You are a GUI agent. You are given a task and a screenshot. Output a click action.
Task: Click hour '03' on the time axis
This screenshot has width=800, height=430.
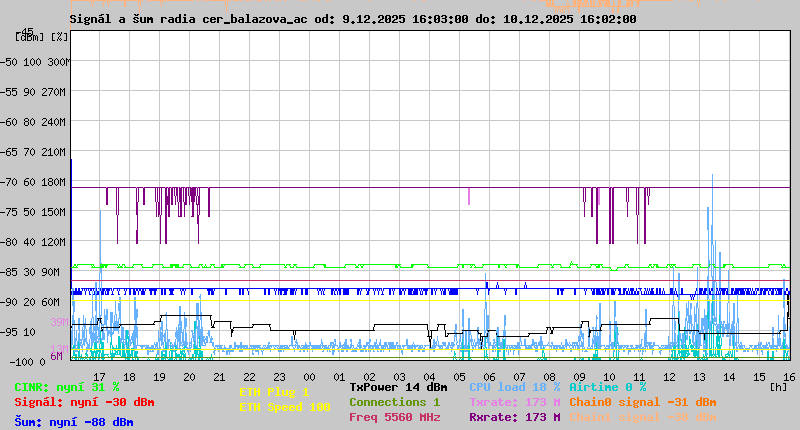(399, 377)
